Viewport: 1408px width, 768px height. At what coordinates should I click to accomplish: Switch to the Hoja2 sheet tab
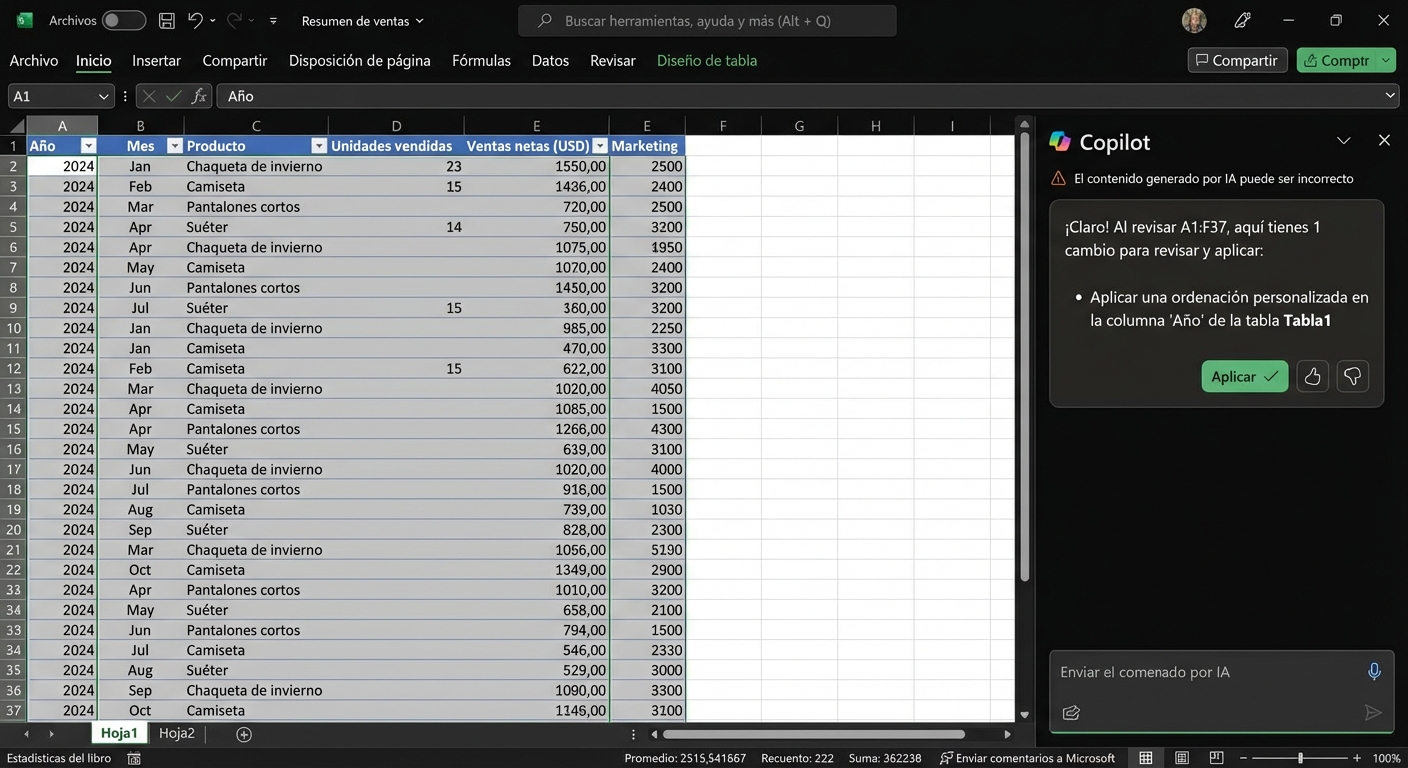[x=177, y=733]
